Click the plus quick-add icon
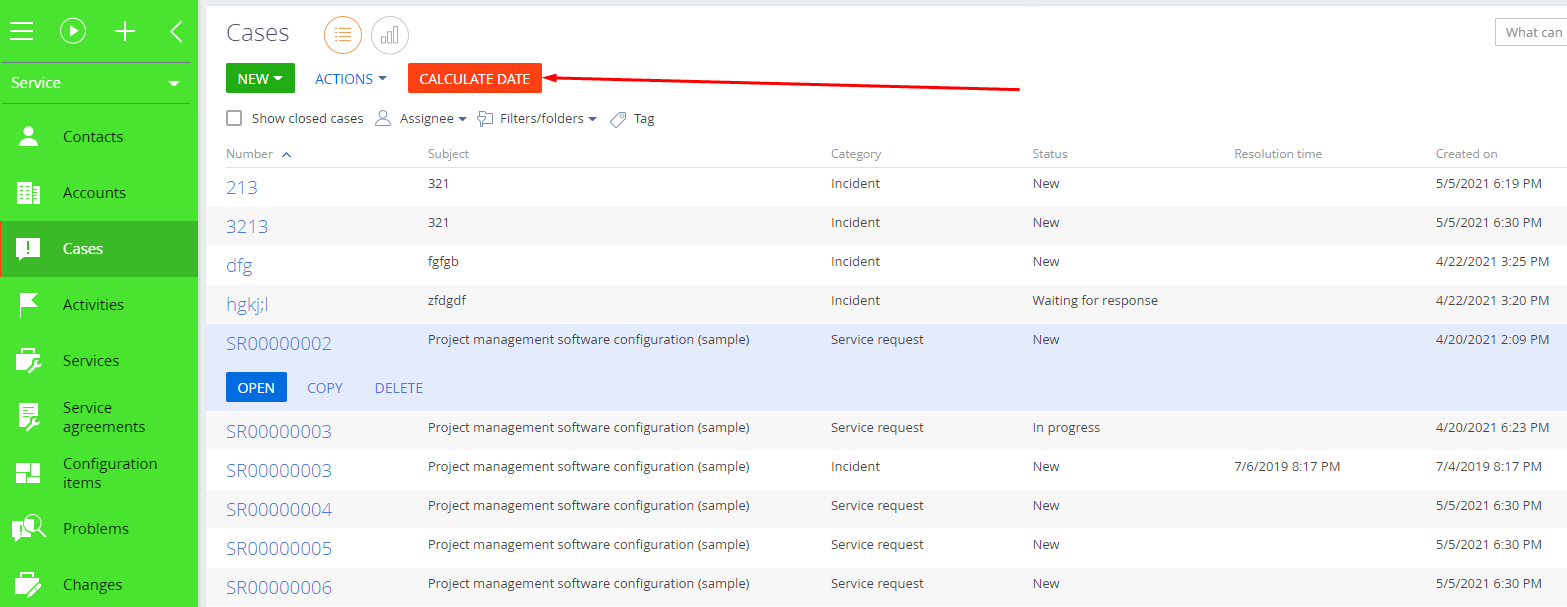The width and height of the screenshot is (1567, 607). (x=125, y=31)
